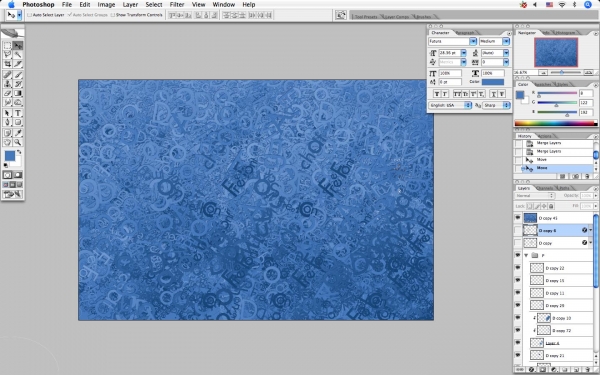600x375 pixels.
Task: Click the Underline text style button
Action: click(x=494, y=94)
